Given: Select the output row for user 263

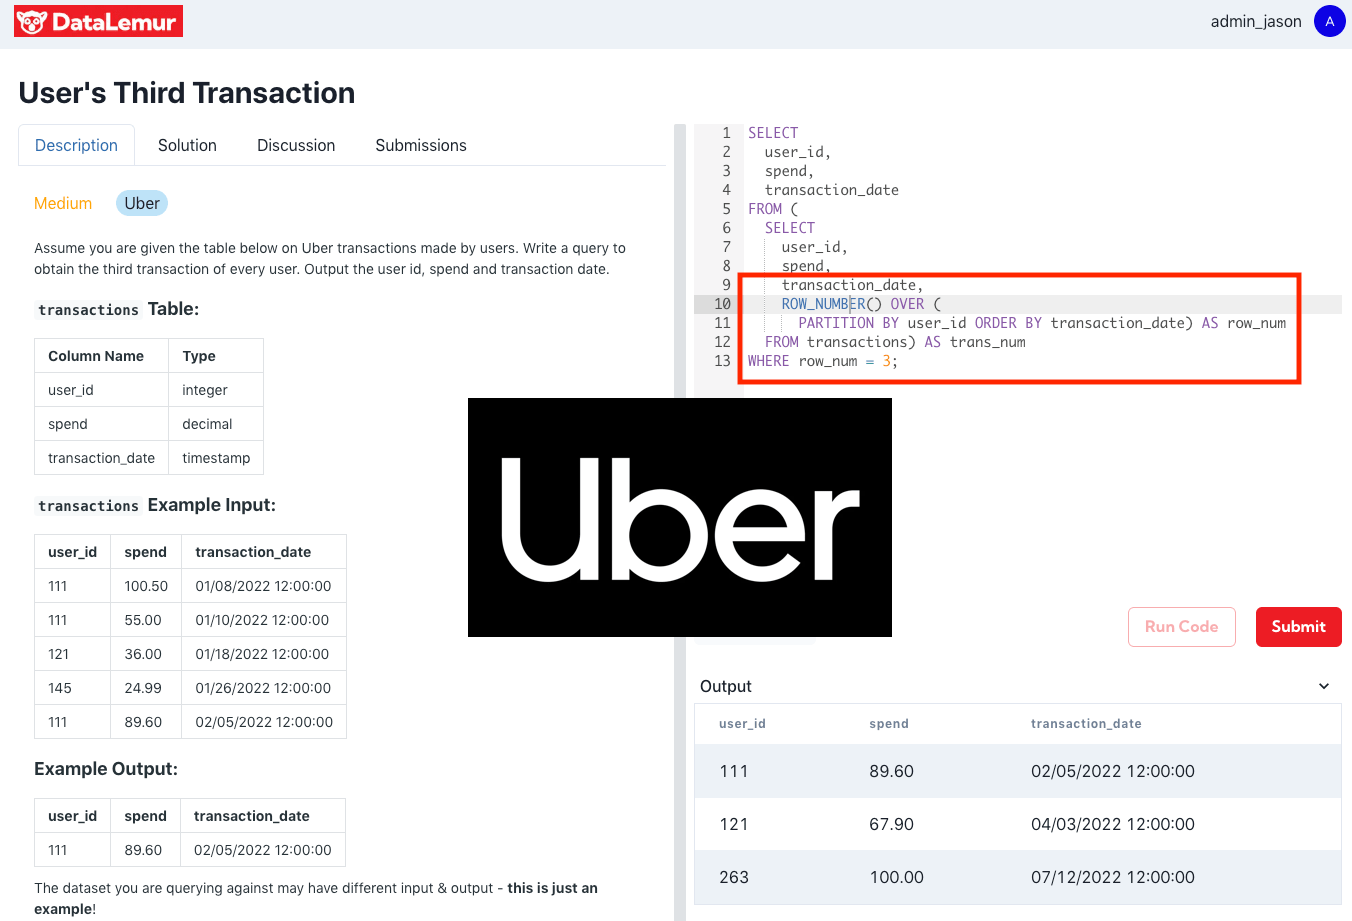Looking at the screenshot, I should pos(1017,877).
